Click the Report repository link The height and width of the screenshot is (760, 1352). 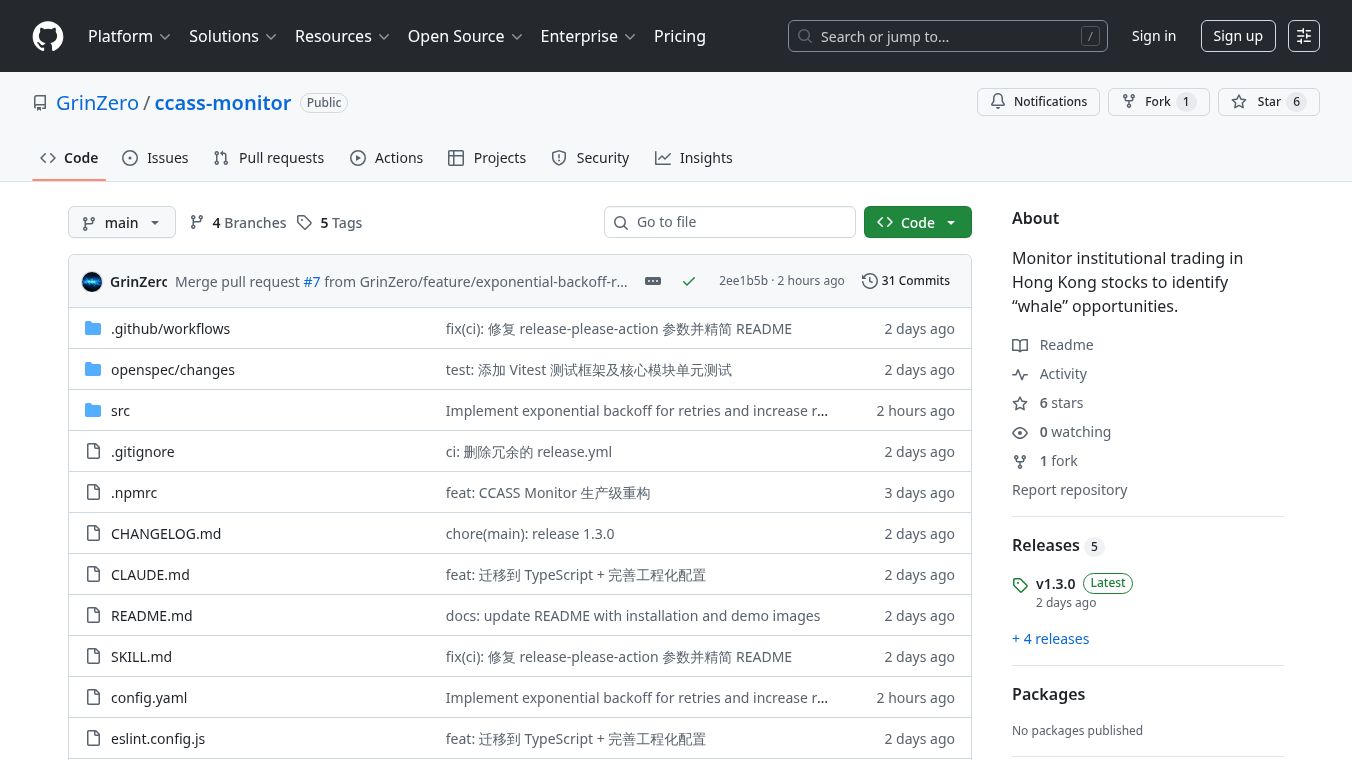1069,489
